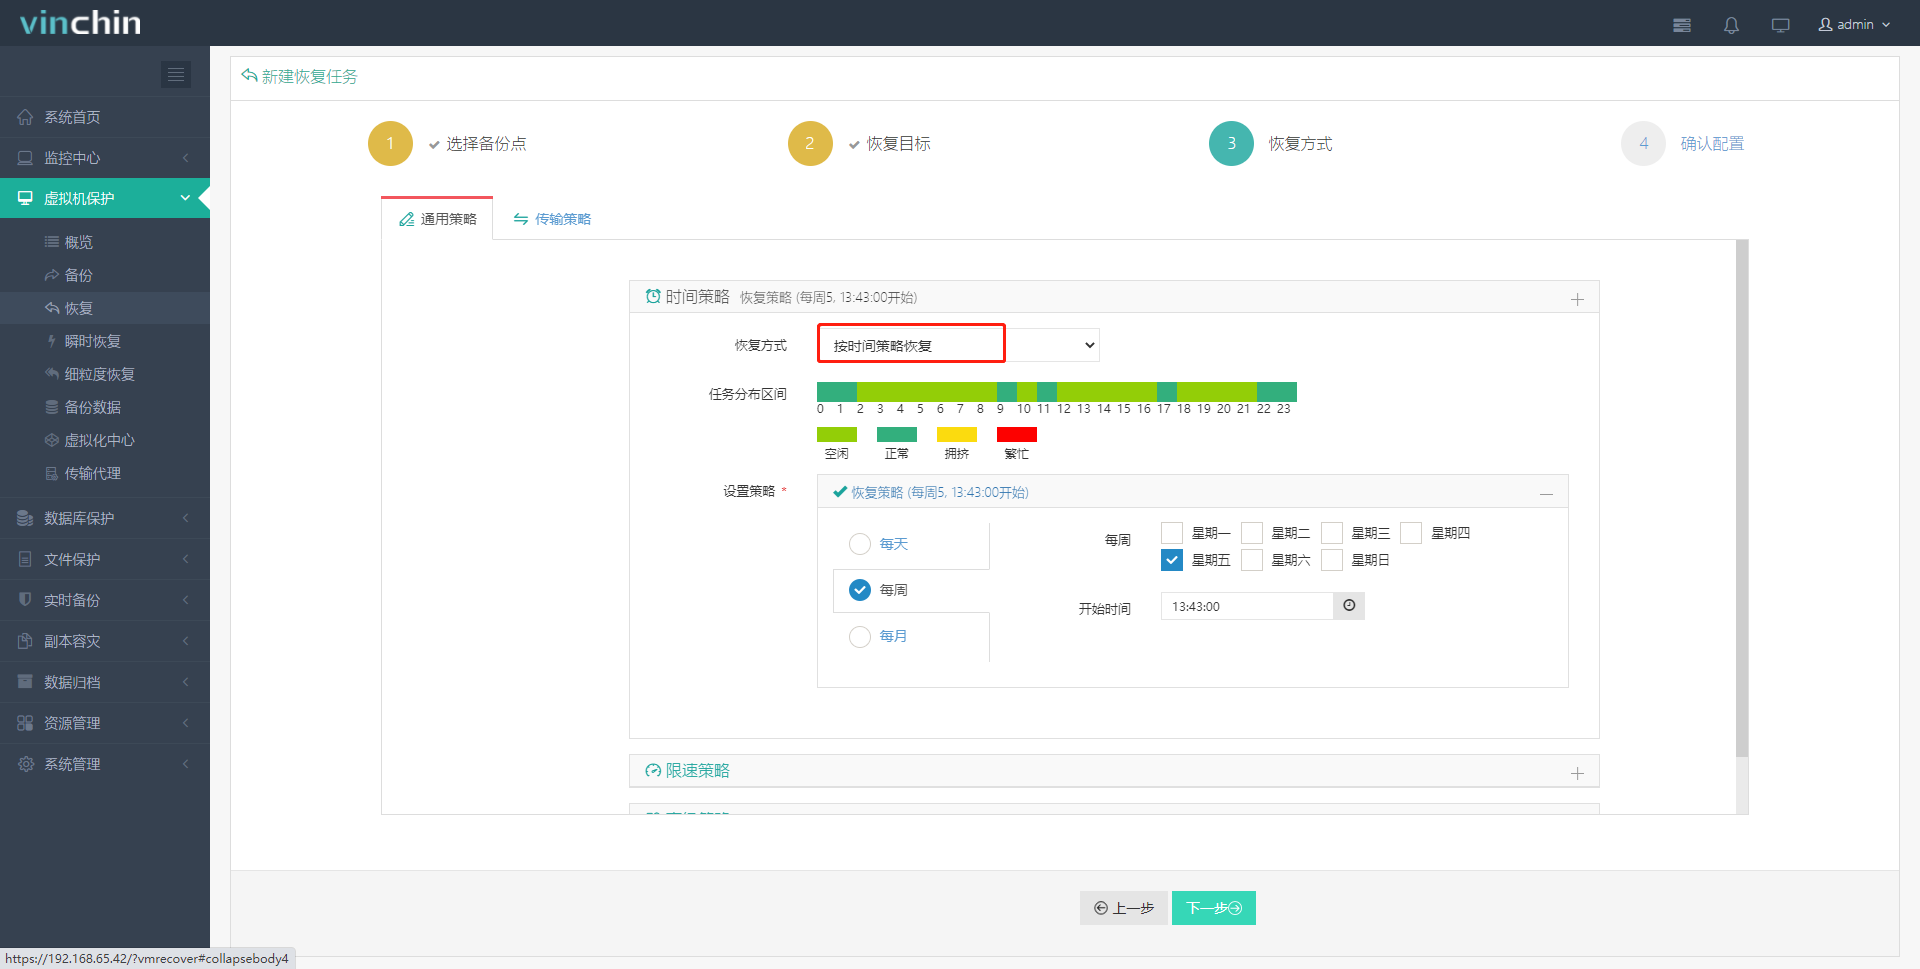This screenshot has width=1920, height=969.
Task: Click the strategy panel vertical scrollbar
Action: [x=1742, y=498]
